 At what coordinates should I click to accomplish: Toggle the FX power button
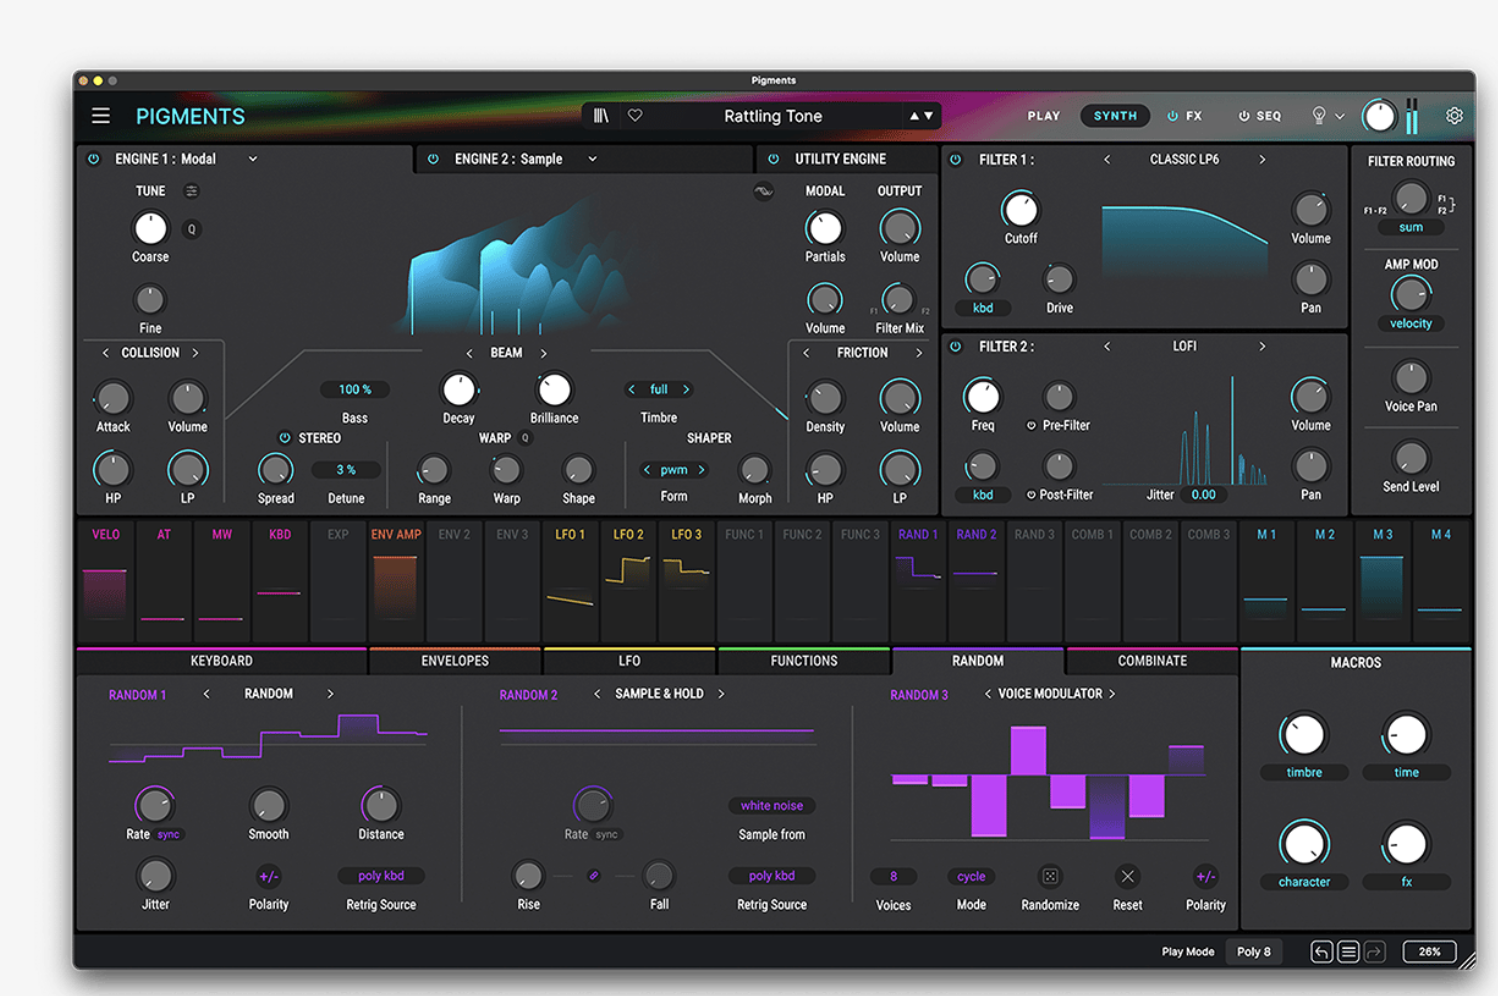1173,116
